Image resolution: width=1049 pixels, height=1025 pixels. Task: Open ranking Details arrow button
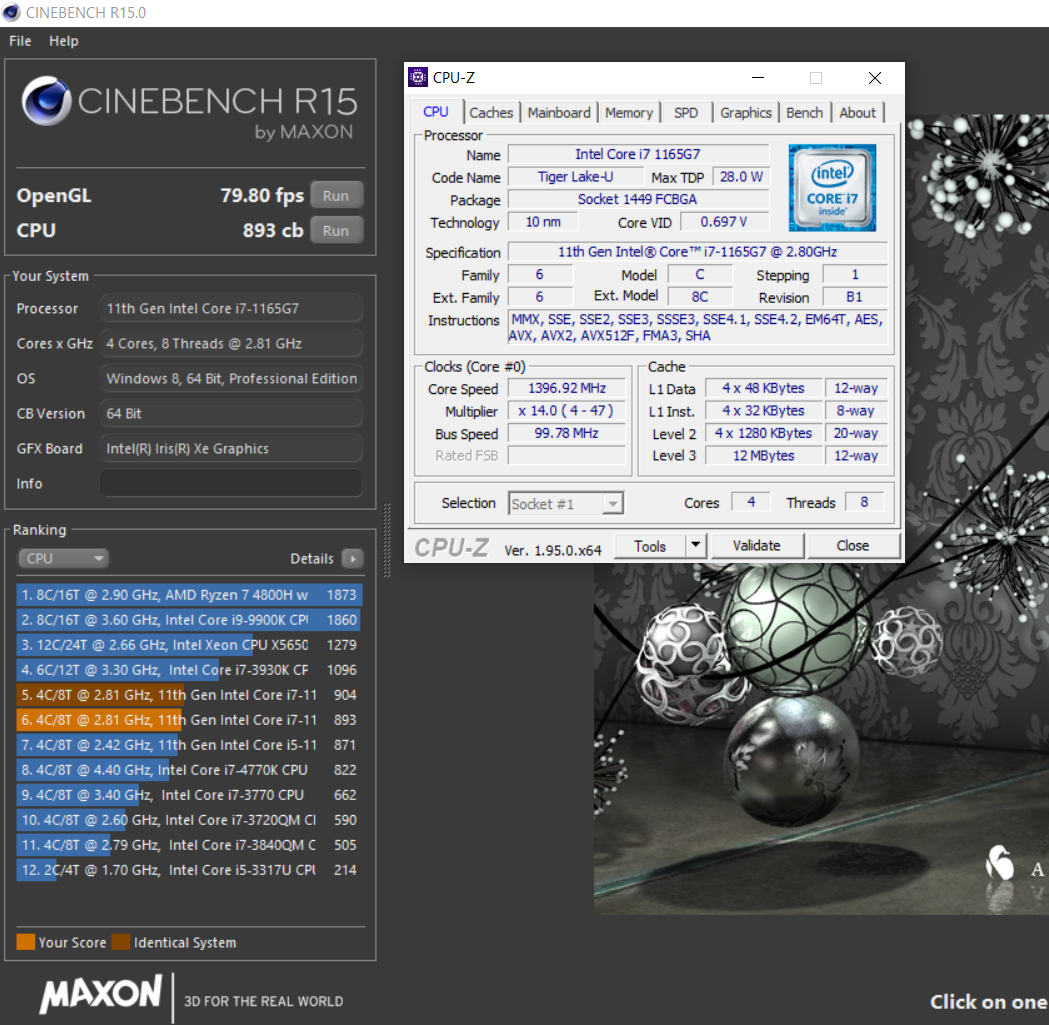pos(353,558)
